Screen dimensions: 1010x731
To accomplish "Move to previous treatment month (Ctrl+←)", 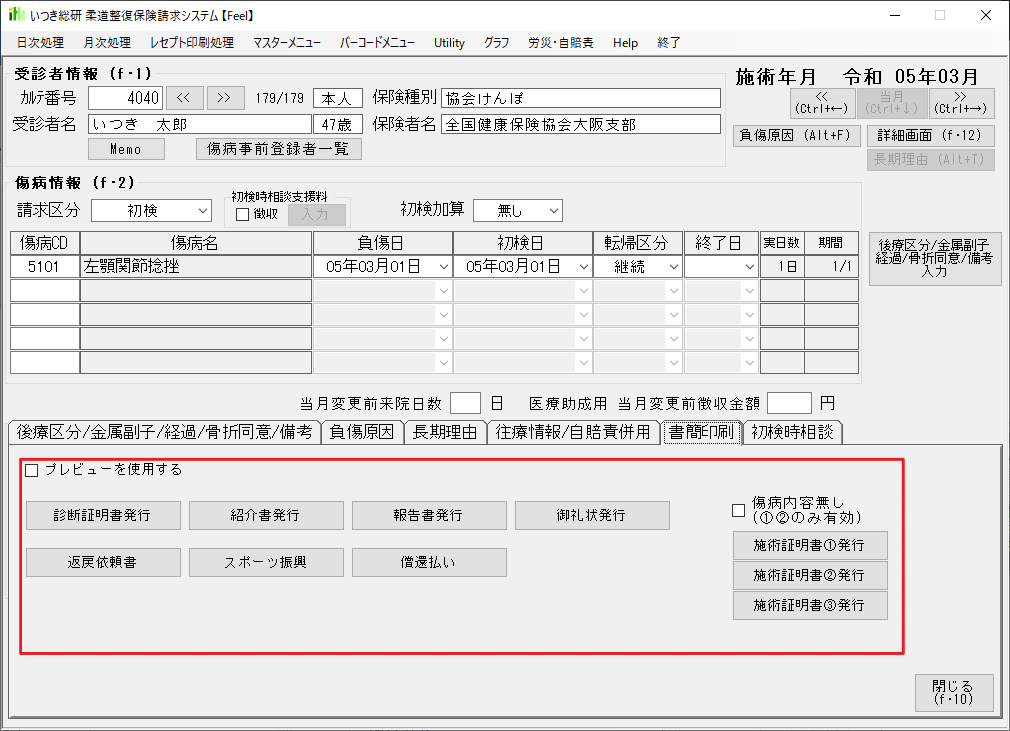I will pyautogui.click(x=822, y=103).
